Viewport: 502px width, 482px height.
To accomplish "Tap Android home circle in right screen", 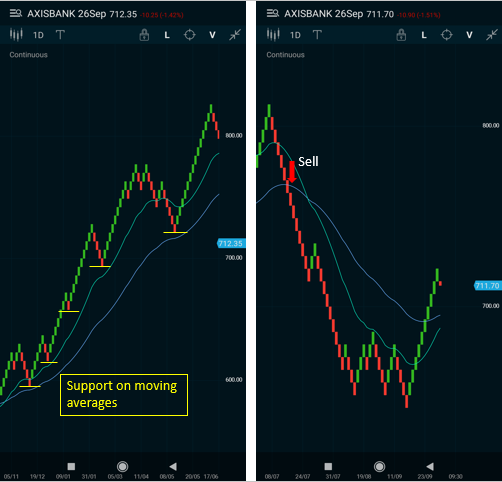I will point(380,466).
